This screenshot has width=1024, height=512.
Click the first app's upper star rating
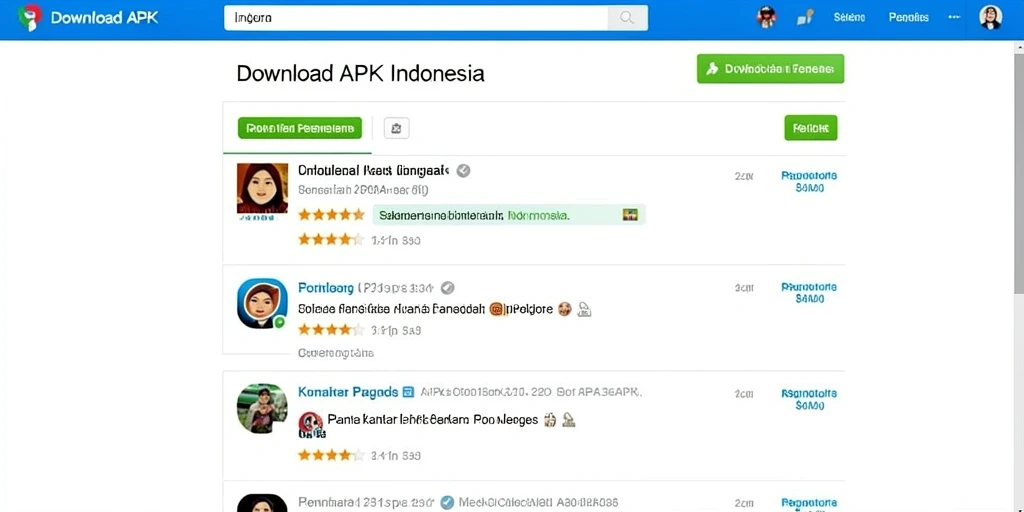(331, 215)
